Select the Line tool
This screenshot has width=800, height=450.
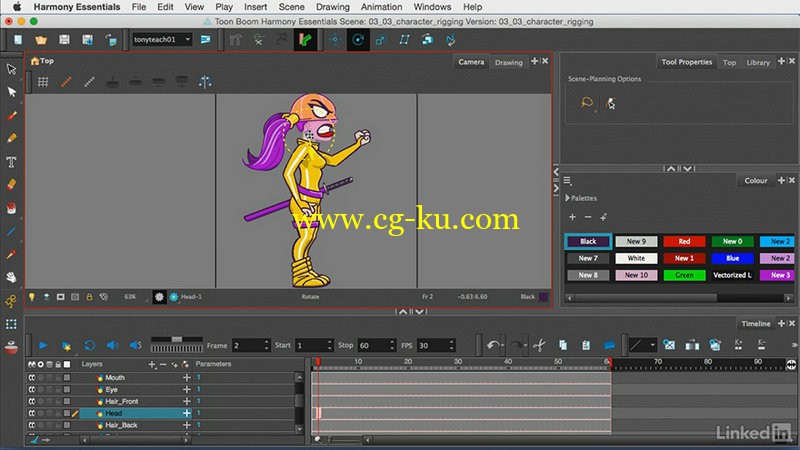11,231
